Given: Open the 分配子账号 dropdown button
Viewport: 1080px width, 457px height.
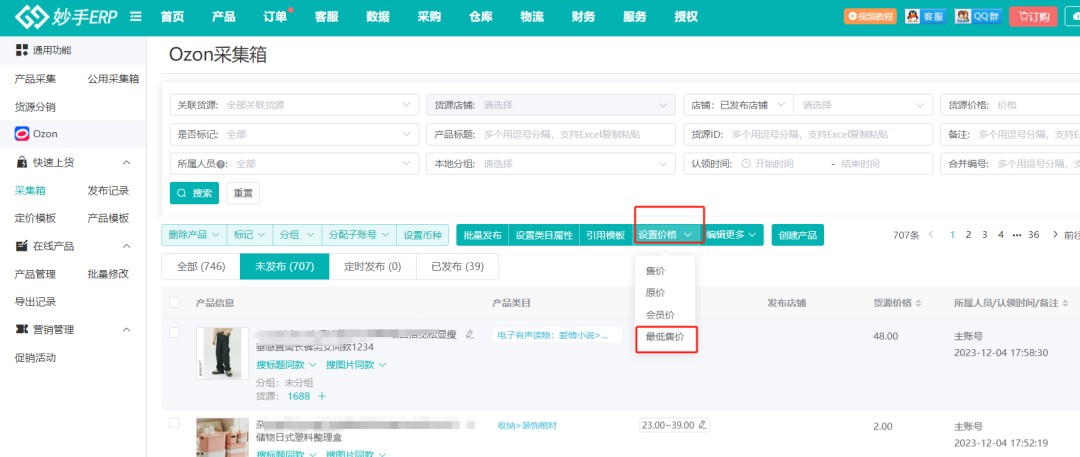Looking at the screenshot, I should point(359,235).
